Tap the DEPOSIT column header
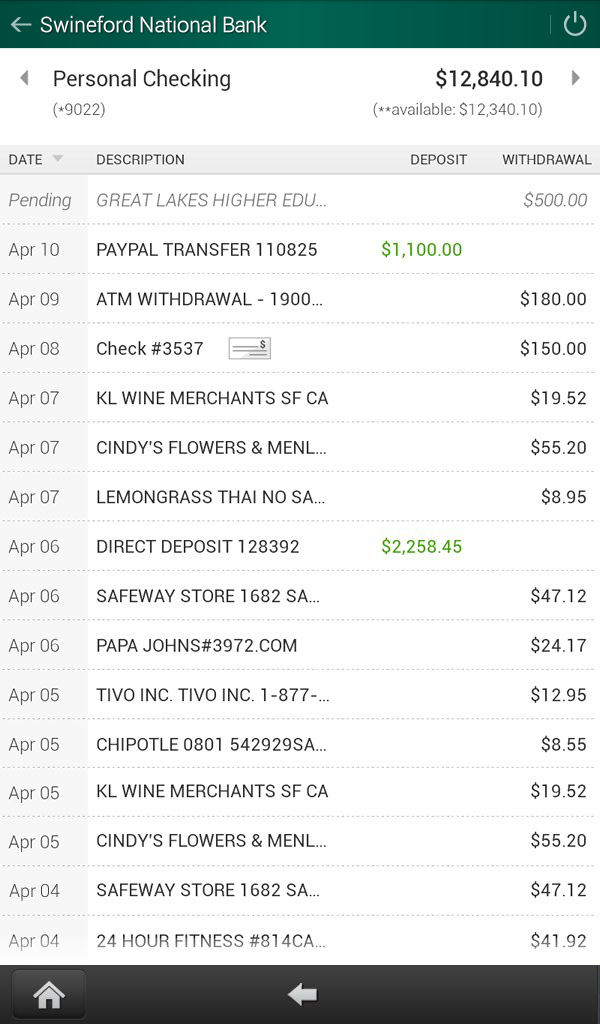This screenshot has height=1024, width=600. click(439, 159)
